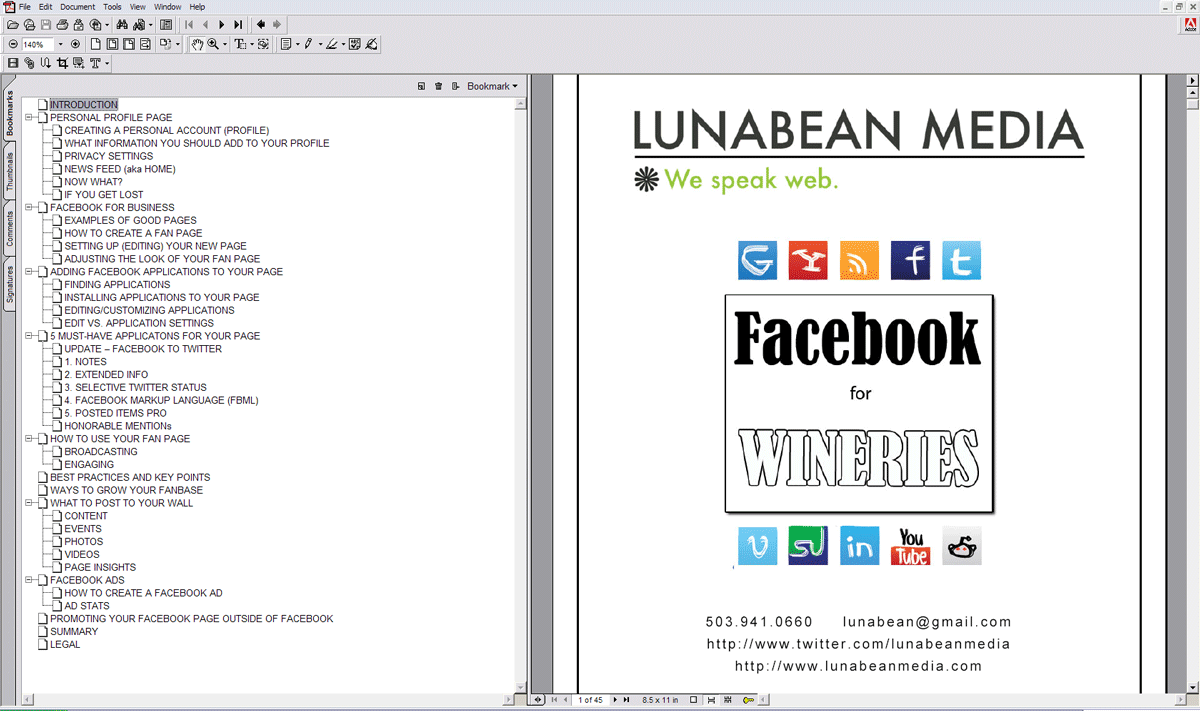Click the Find binoculars icon
Screen dimensions: 1200x711
(122, 24)
